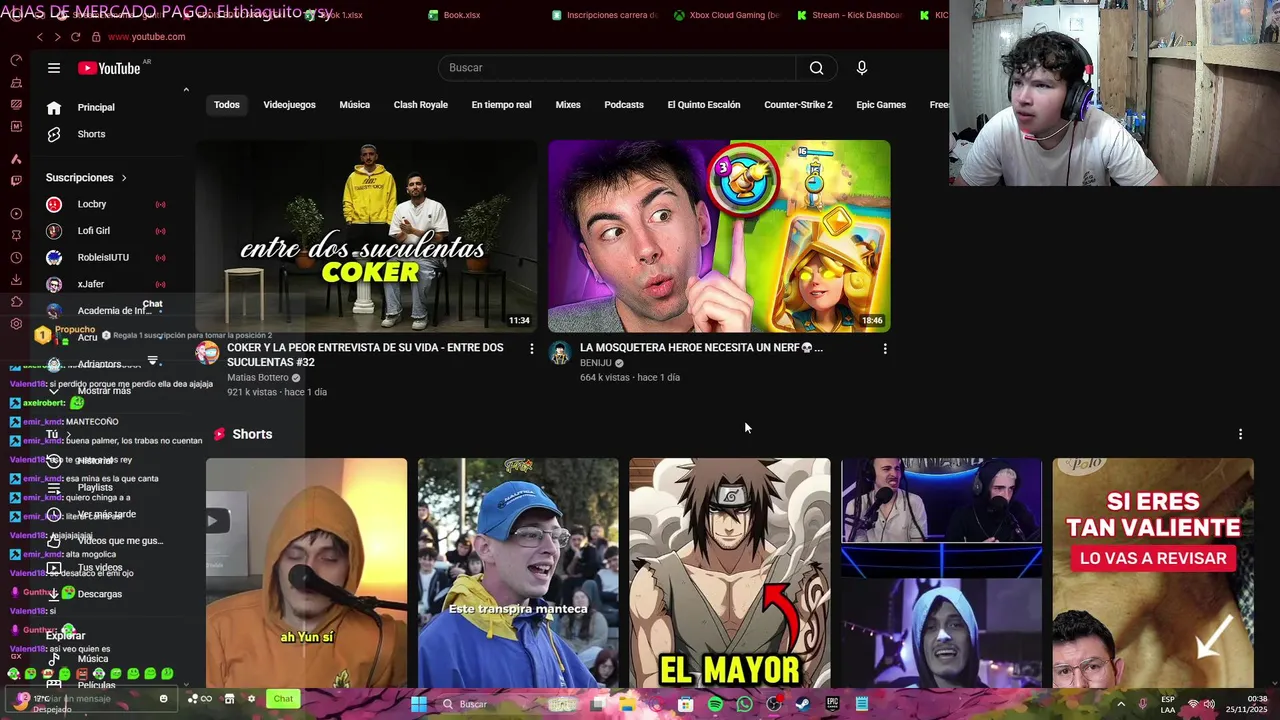Expand the Suscripciones section arrow
Viewport: 1280px width, 720px height.
tap(124, 178)
